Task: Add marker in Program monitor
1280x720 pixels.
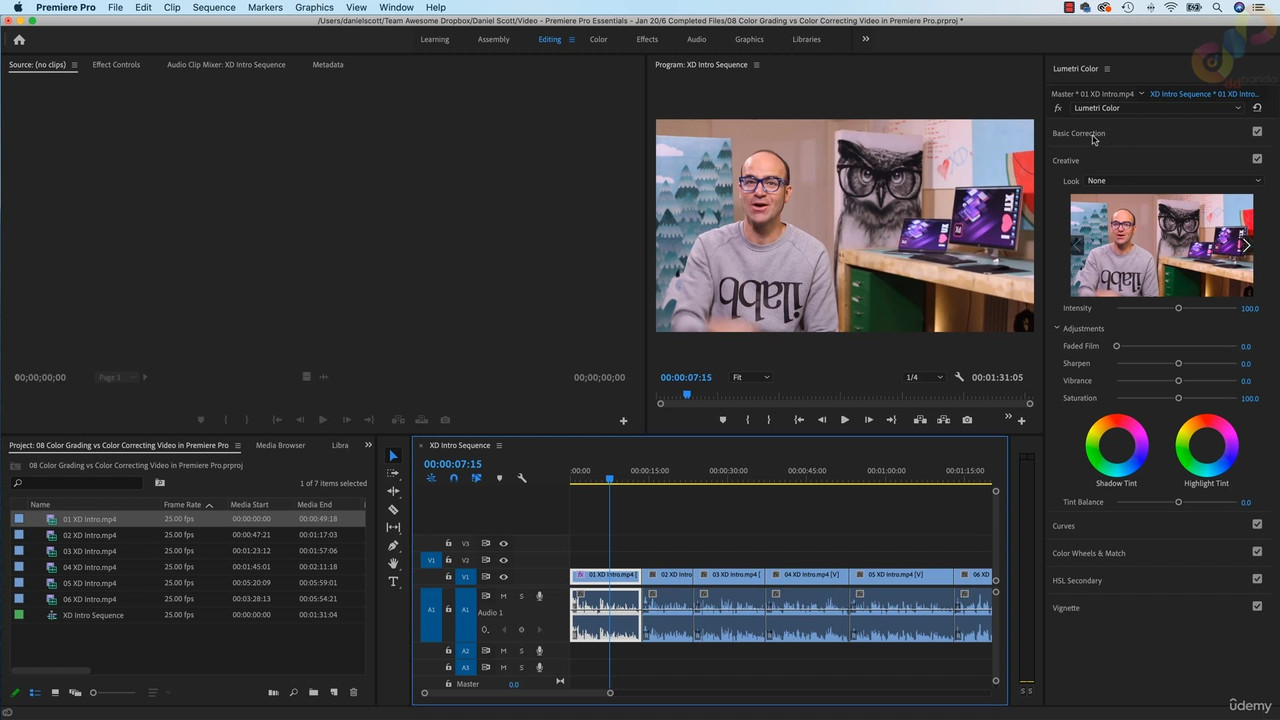Action: 723,420
